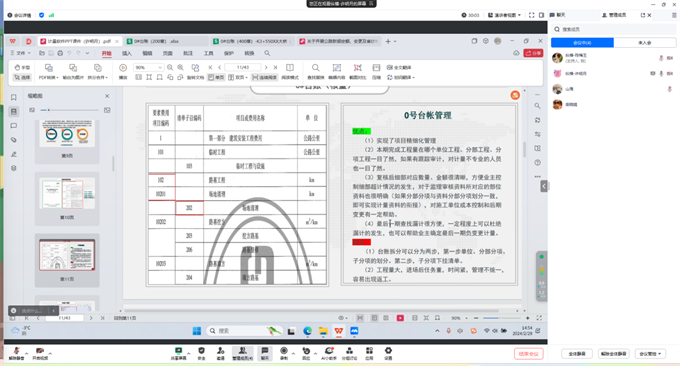The width and height of the screenshot is (680, 366).
Task: Open the PDF convert (PDF转换) tool
Action: [x=49, y=72]
